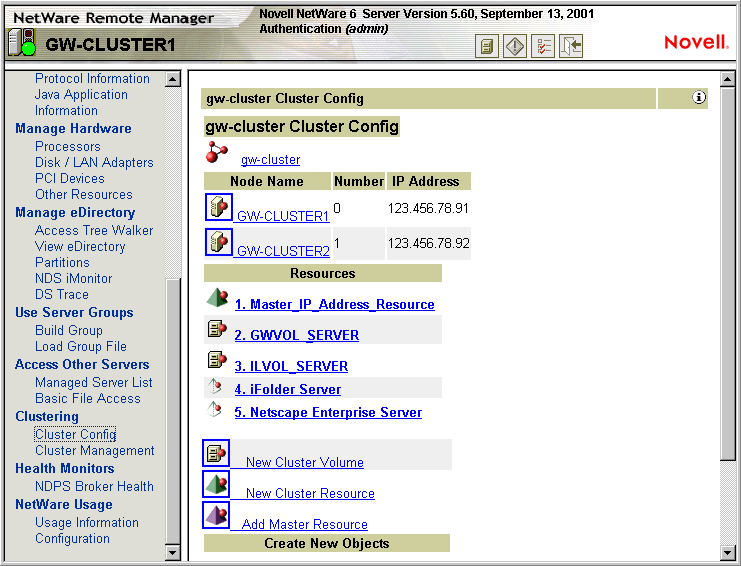Viewport: 741px width, 566px height.
Task: Open Cluster Management in sidebar
Action: pos(95,451)
